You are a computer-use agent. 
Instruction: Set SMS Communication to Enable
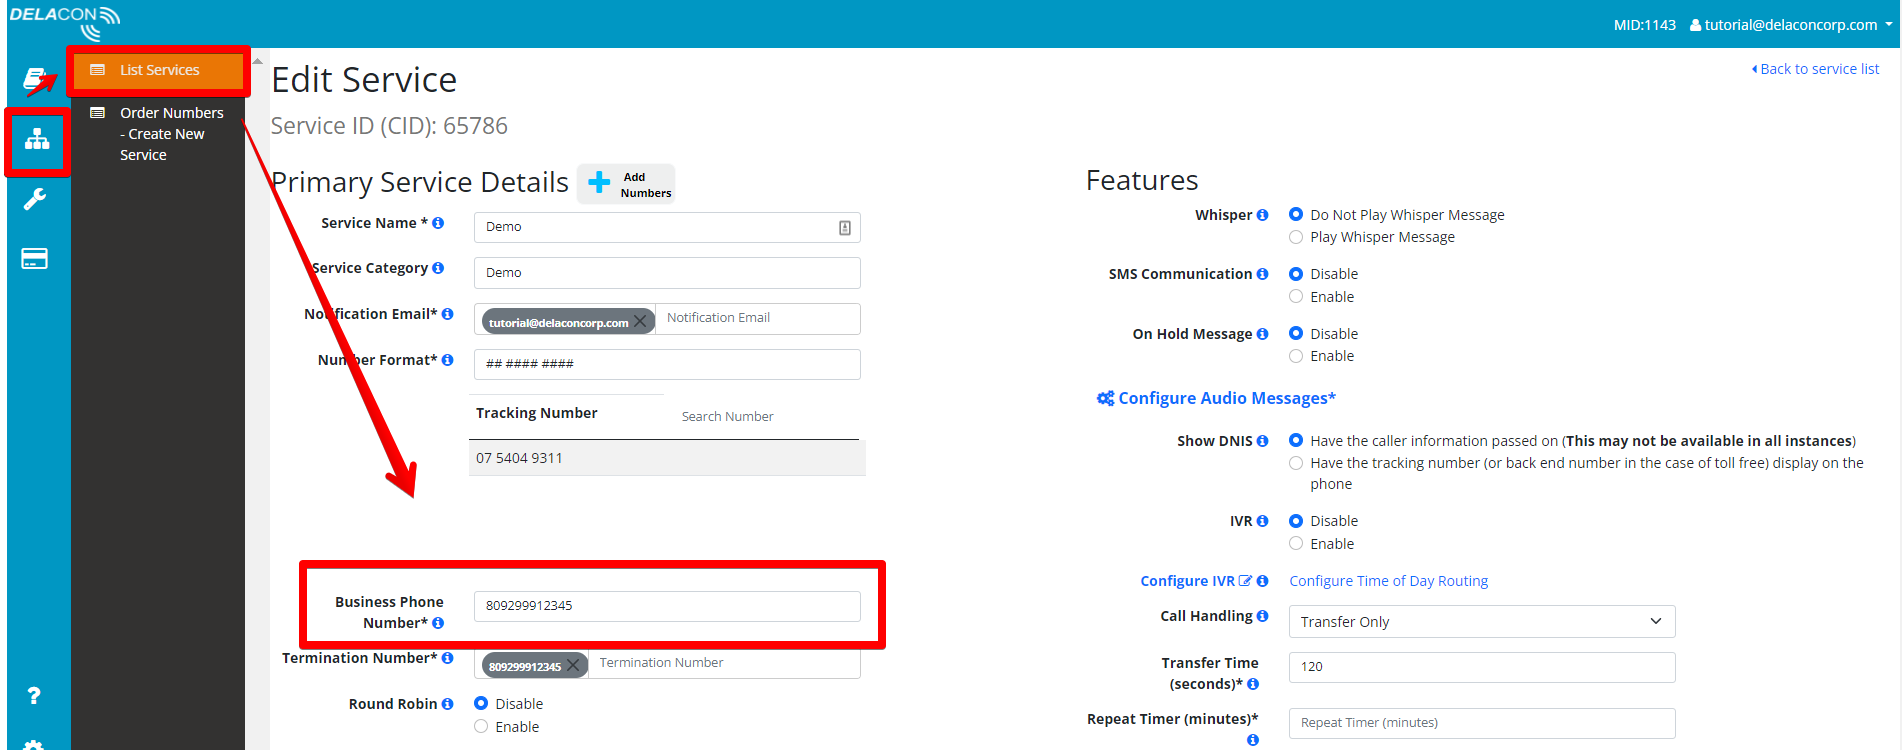tap(1296, 296)
